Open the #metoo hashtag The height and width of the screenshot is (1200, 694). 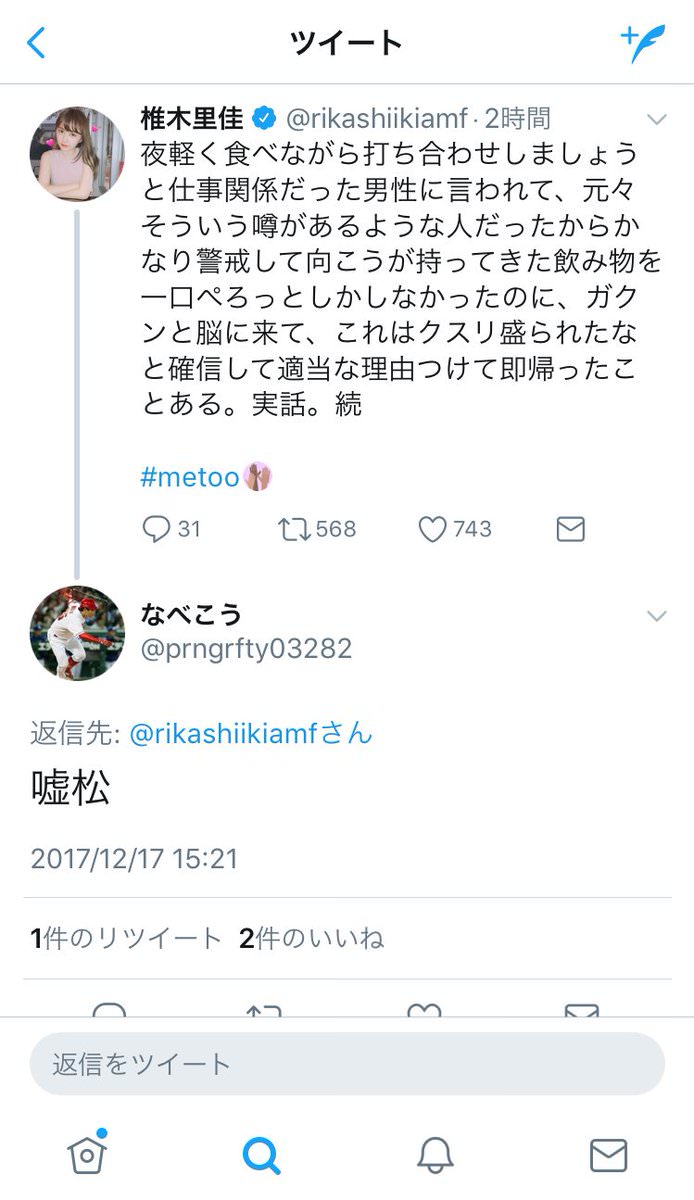tap(190, 477)
